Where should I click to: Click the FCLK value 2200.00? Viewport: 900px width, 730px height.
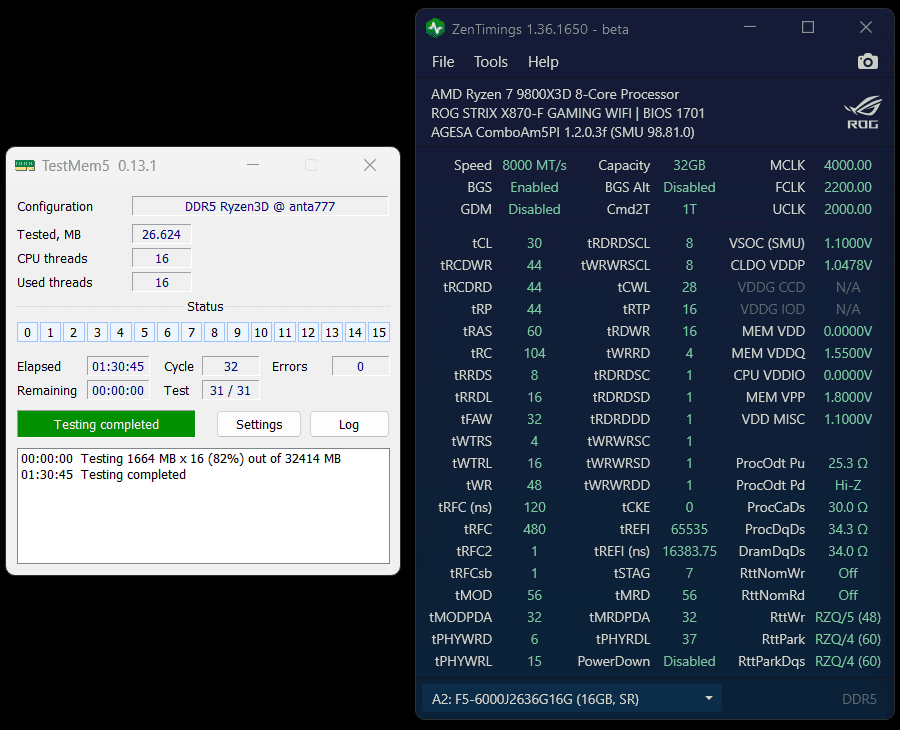click(x=848, y=187)
